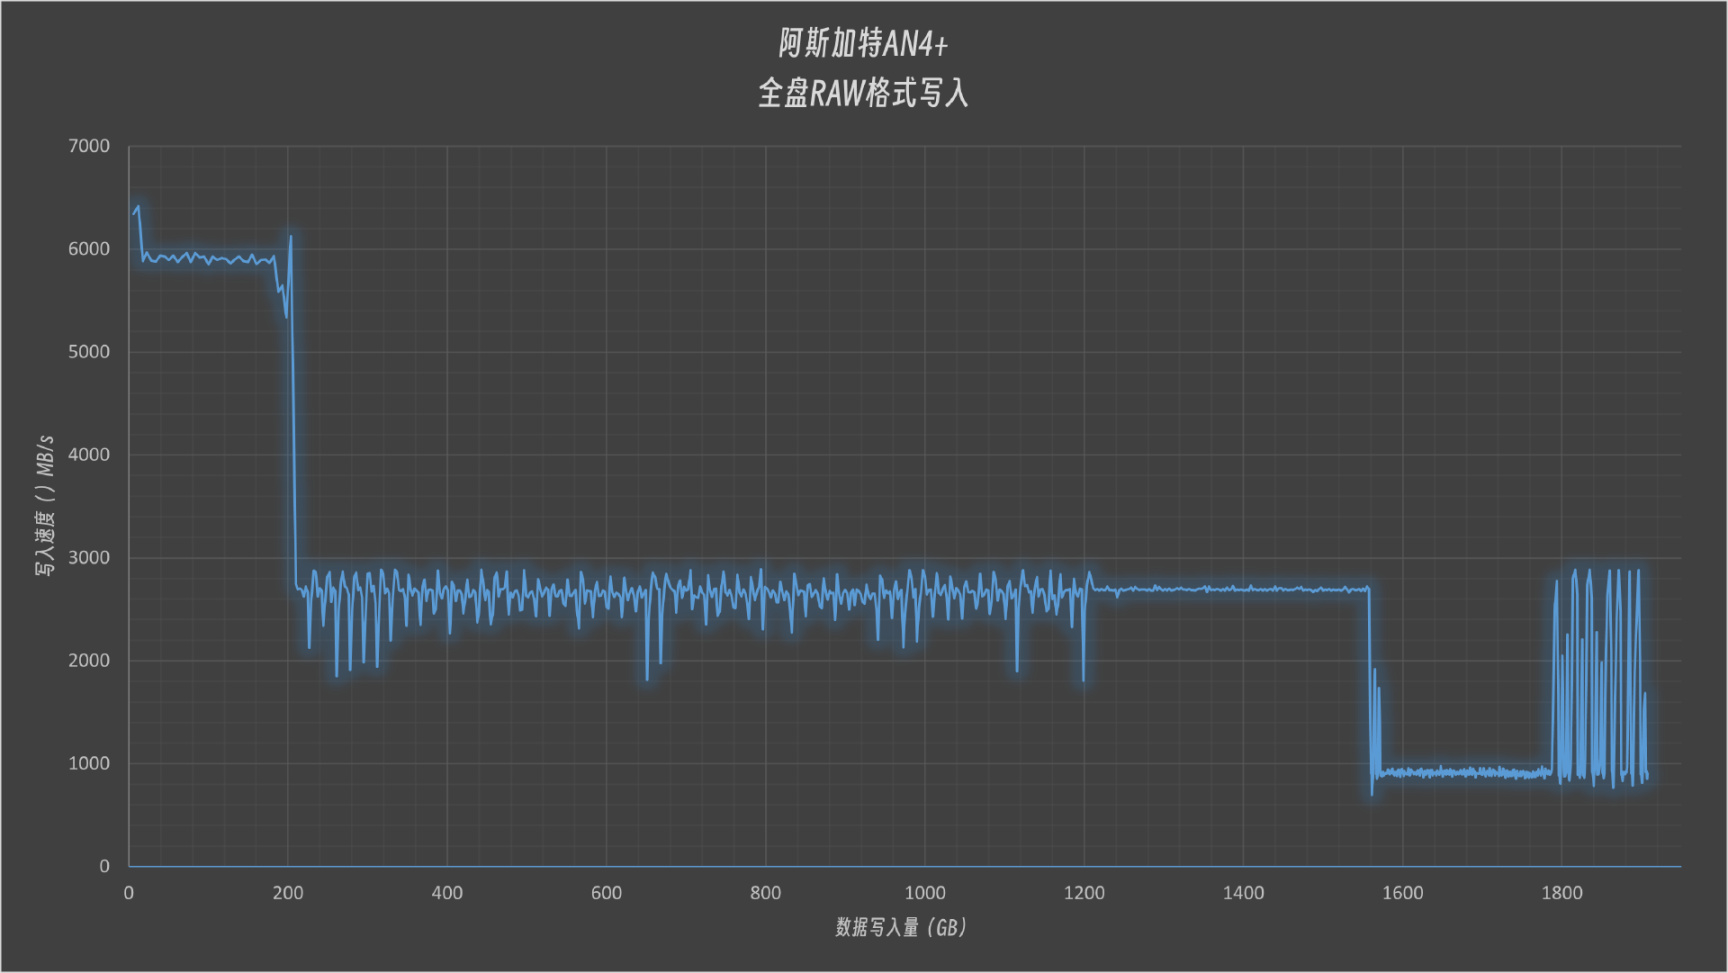Pick the 1800 label on the GB axis
Image resolution: width=1728 pixels, height=973 pixels.
(x=1562, y=893)
